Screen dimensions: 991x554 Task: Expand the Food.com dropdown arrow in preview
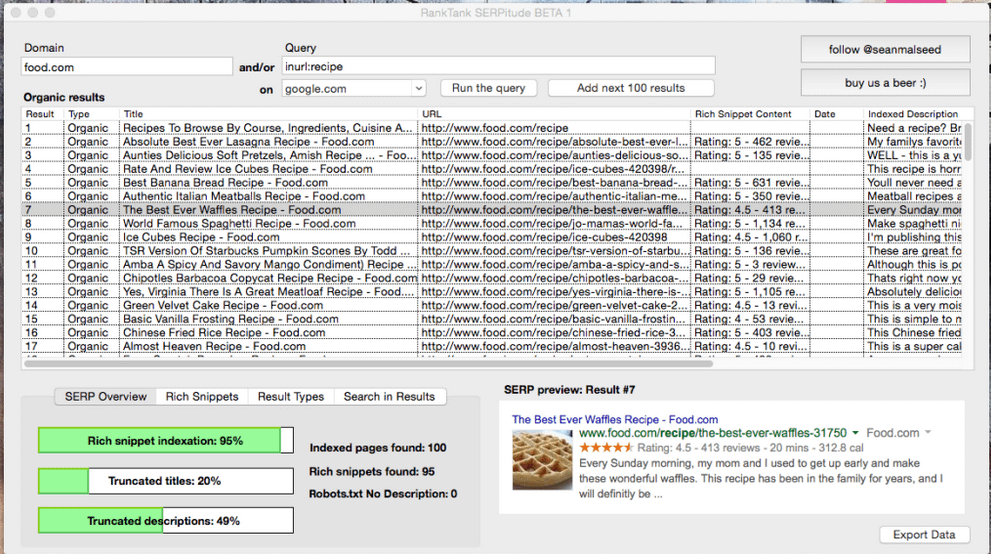pos(927,433)
